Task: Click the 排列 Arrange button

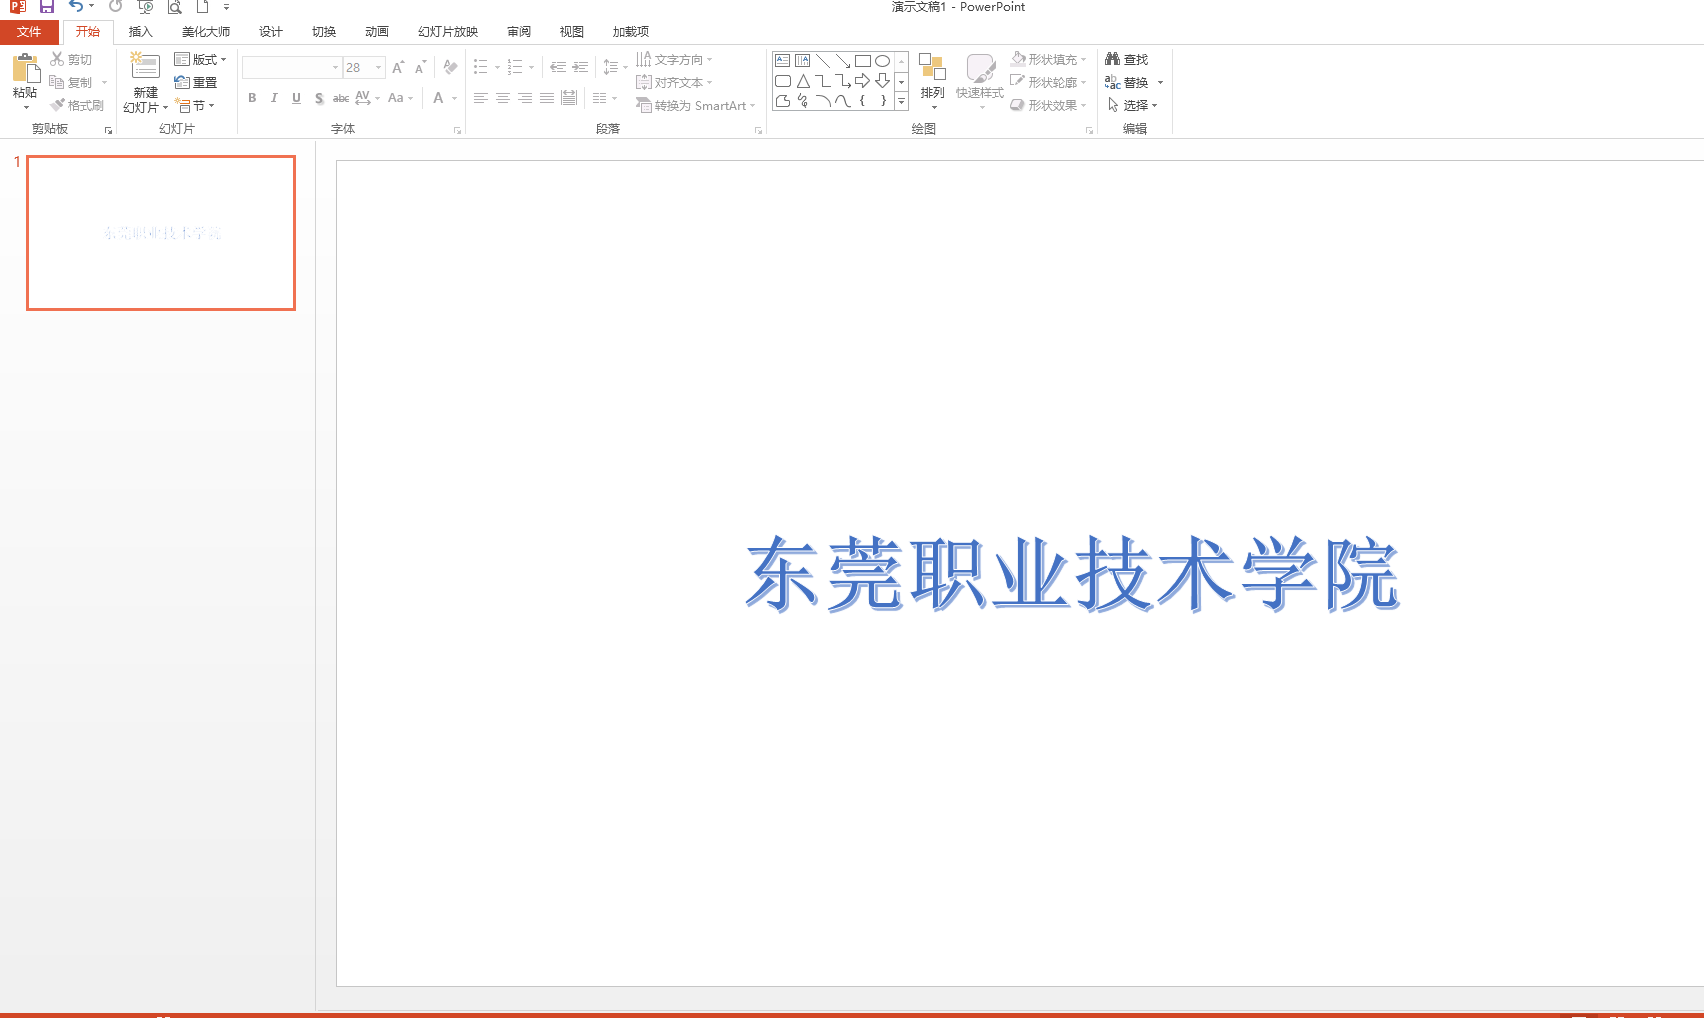Action: tap(933, 81)
